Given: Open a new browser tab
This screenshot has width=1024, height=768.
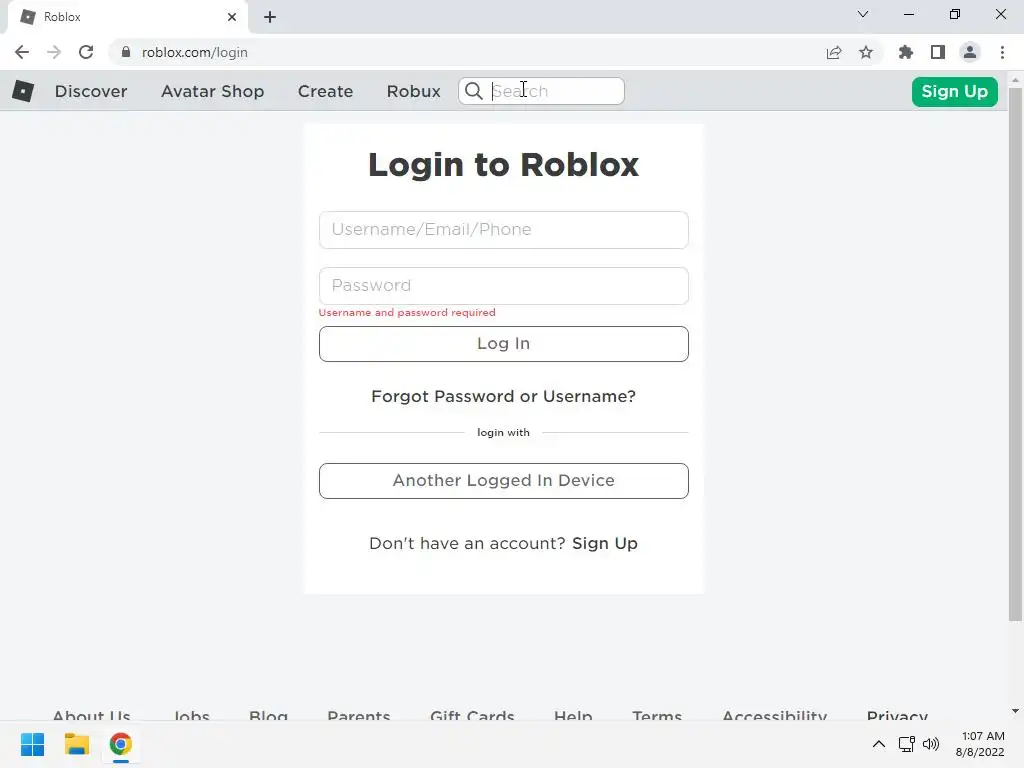Looking at the screenshot, I should click(270, 17).
